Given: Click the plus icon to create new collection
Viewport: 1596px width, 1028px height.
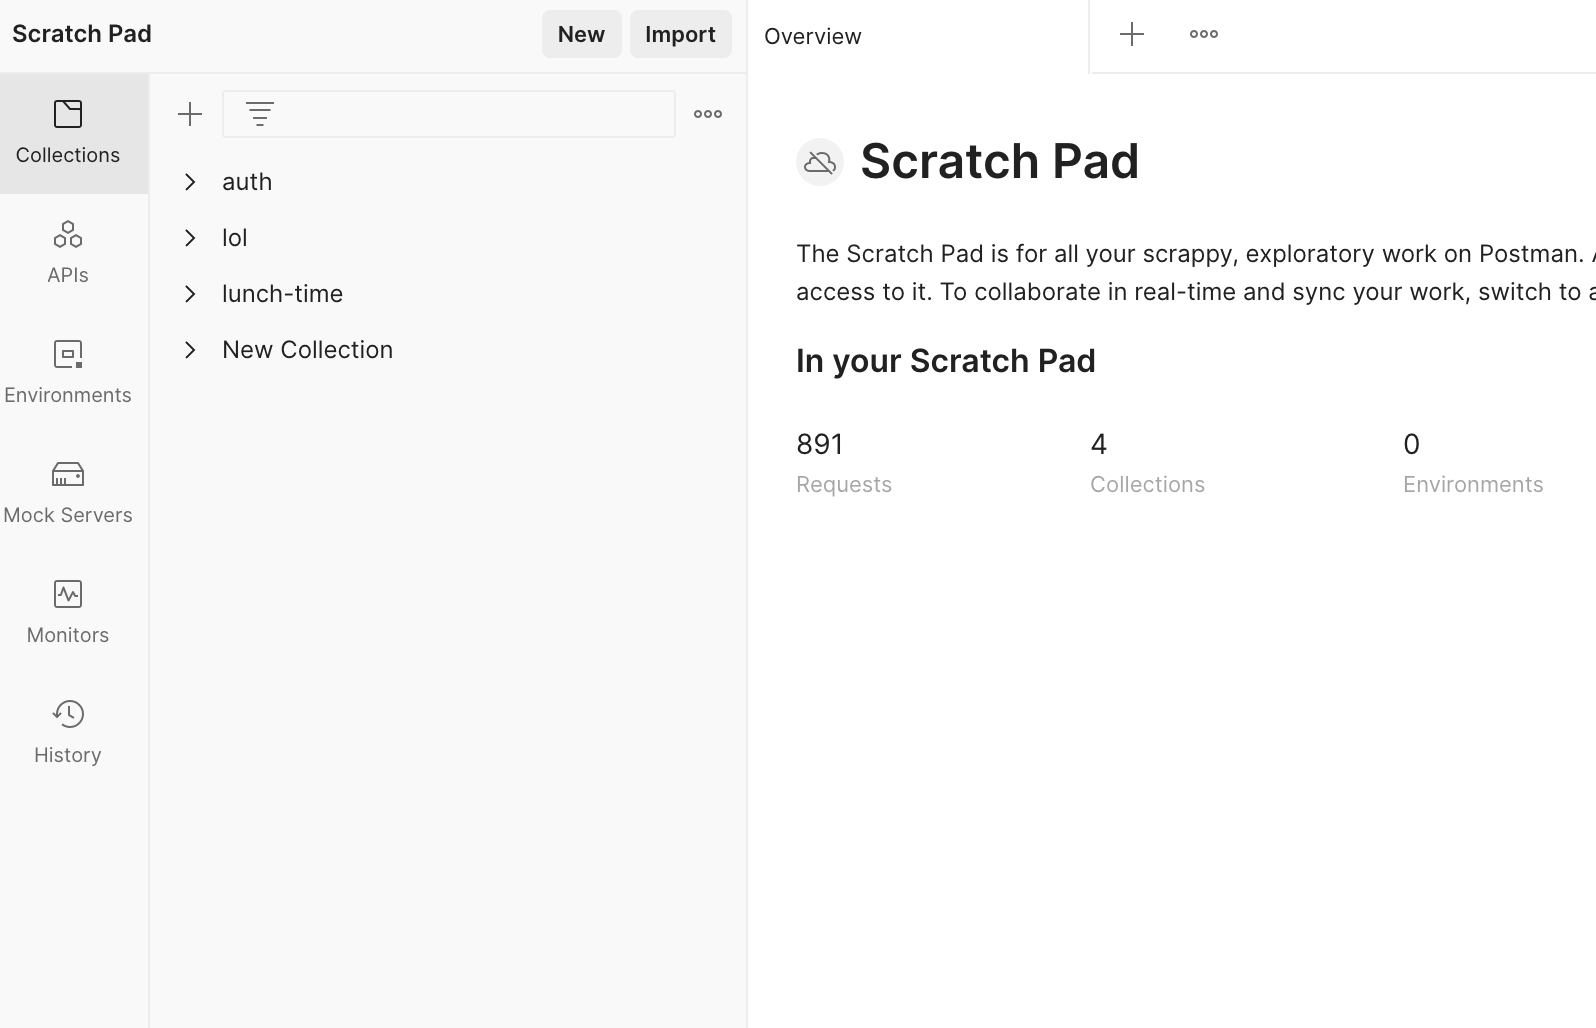Looking at the screenshot, I should click(x=190, y=114).
